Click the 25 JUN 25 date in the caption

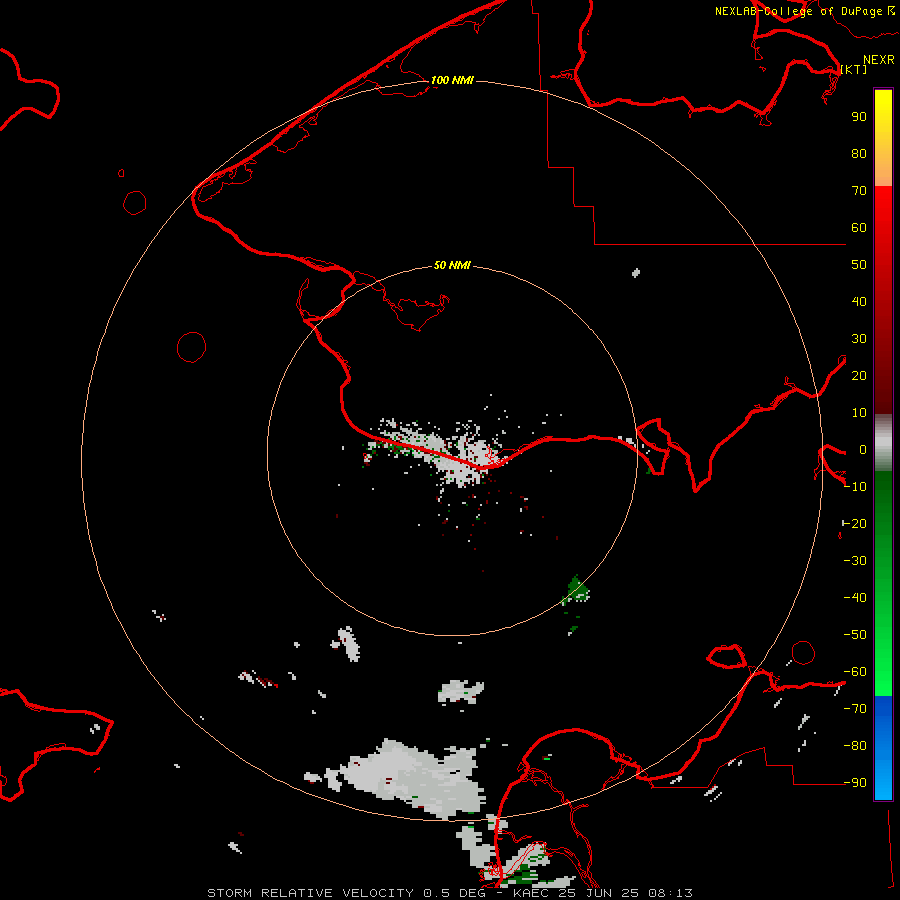click(599, 893)
